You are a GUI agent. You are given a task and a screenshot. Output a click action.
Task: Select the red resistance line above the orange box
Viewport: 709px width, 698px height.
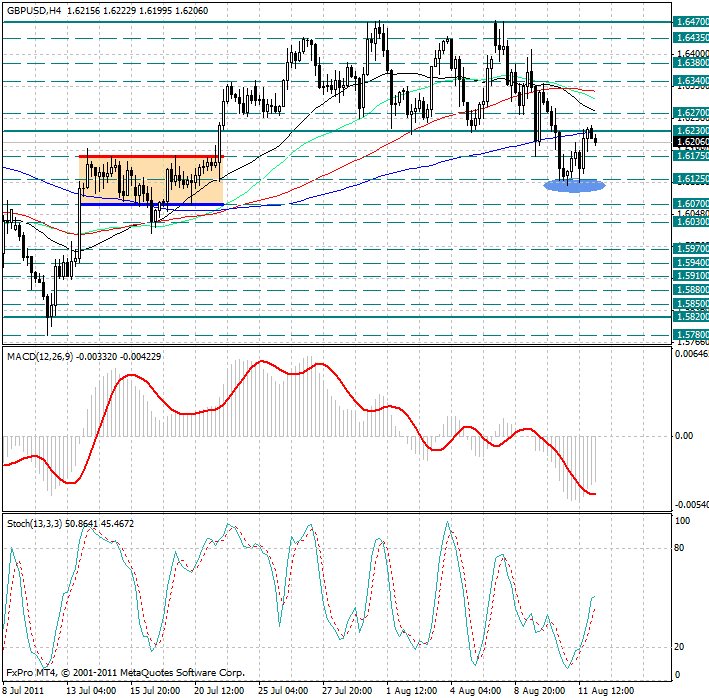click(x=150, y=156)
